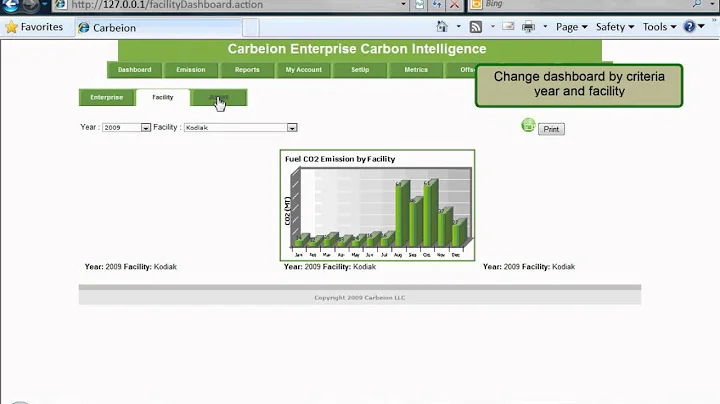Click the Copyright 2009 Carbeion LLC text

click(360, 297)
